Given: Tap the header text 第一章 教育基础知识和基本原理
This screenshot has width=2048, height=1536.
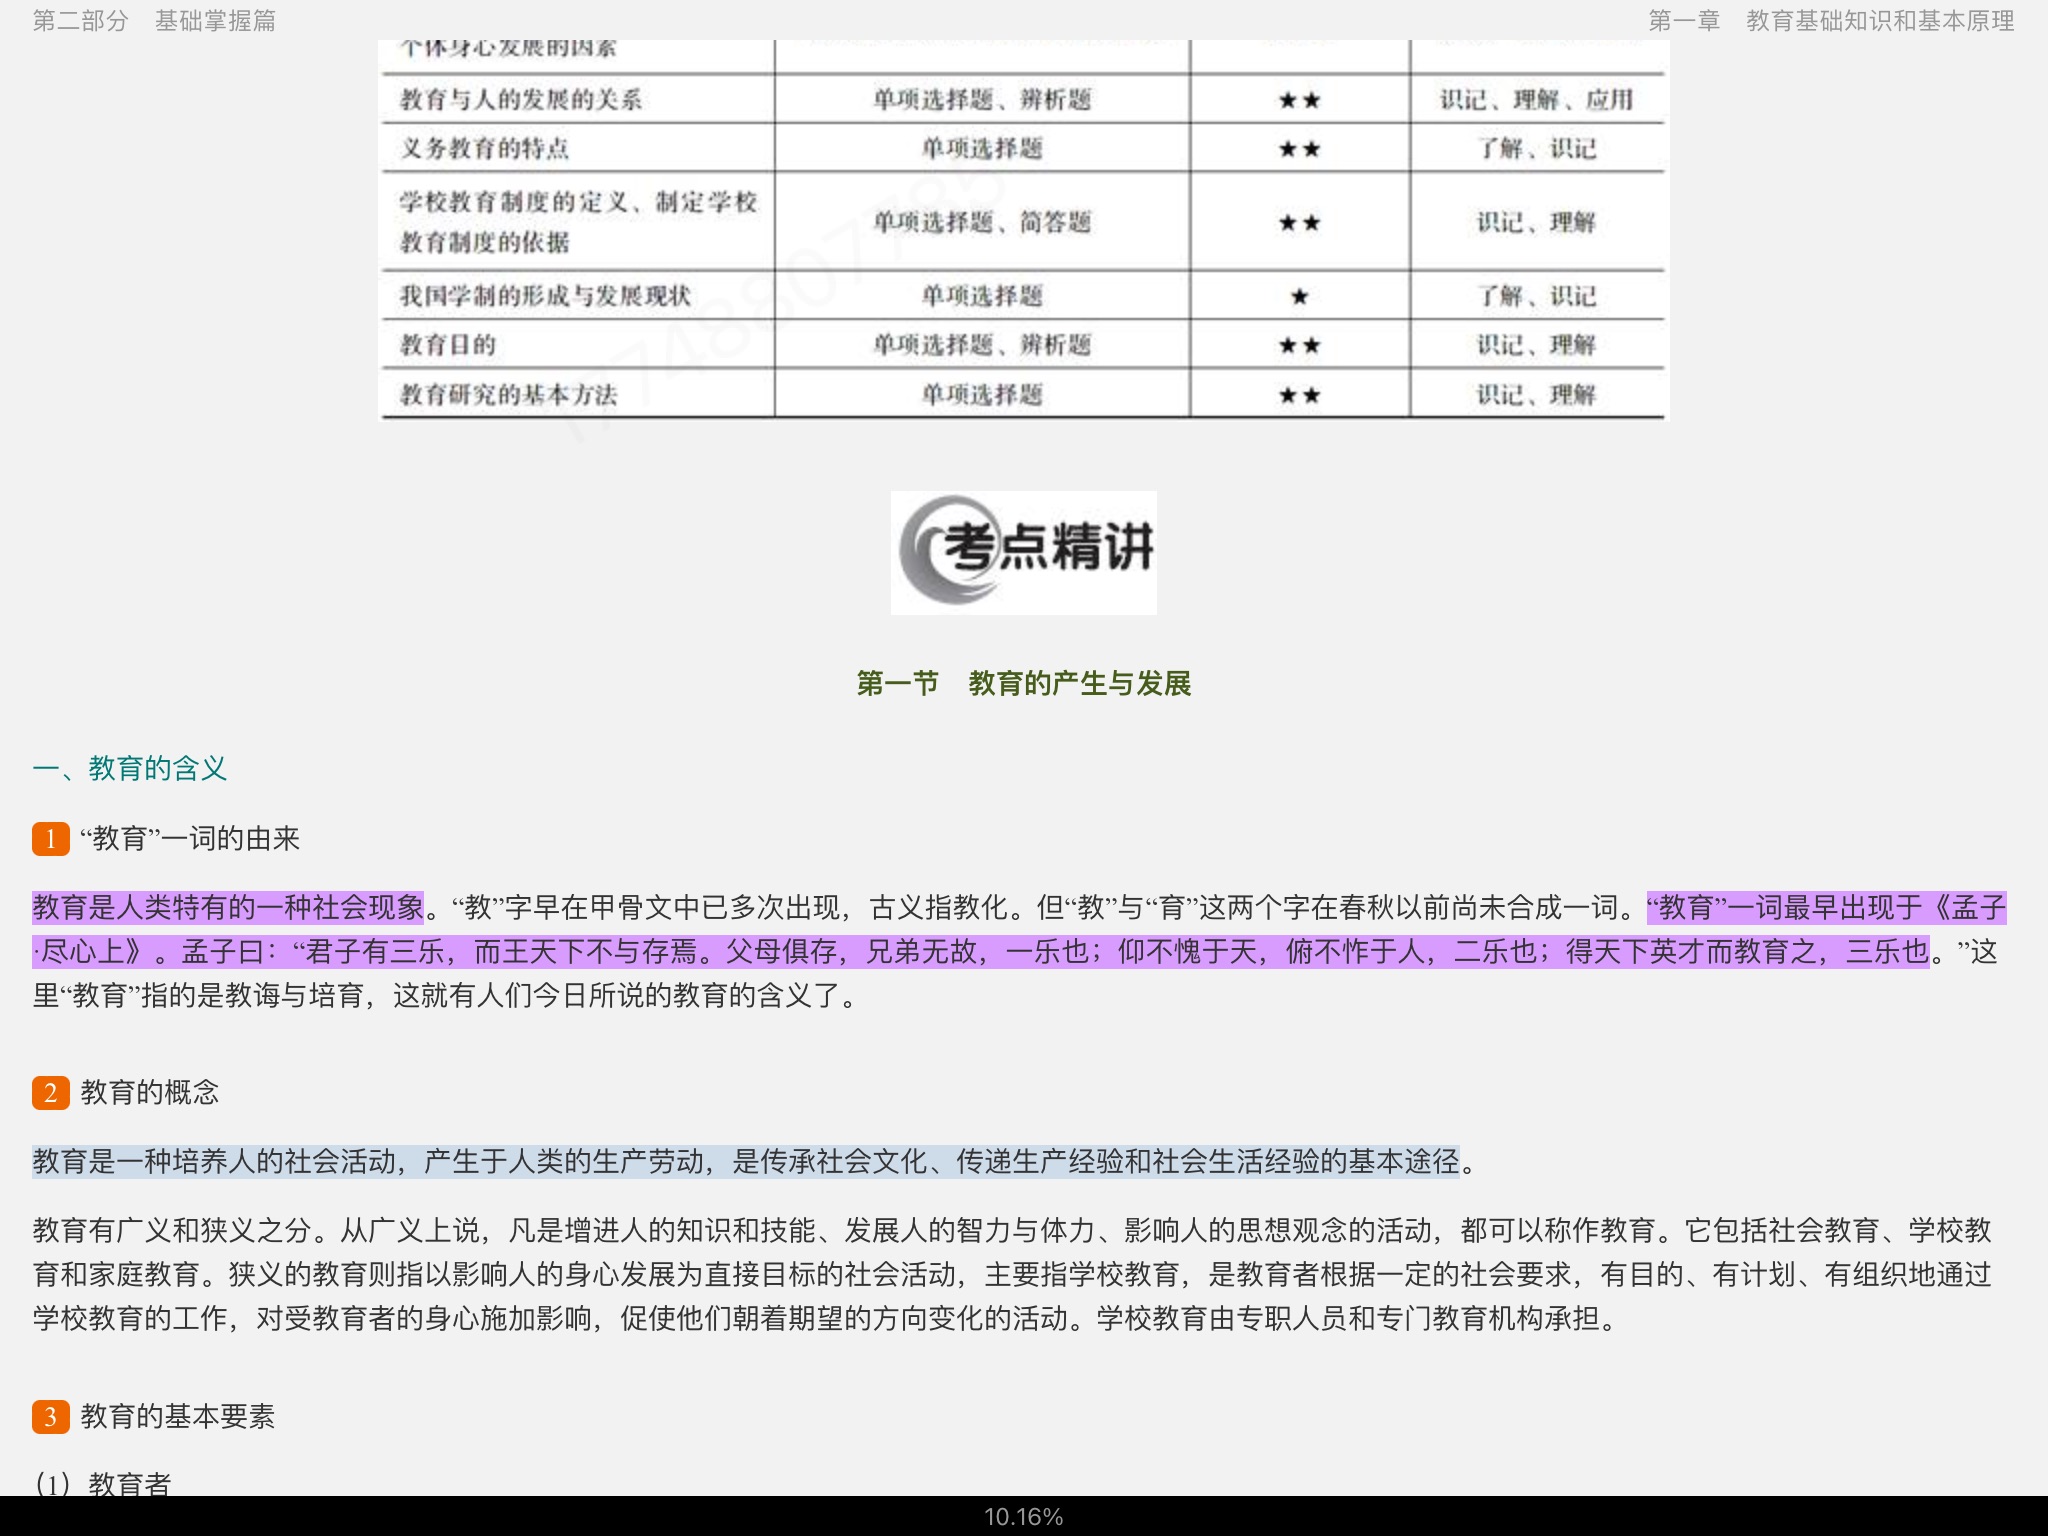Looking at the screenshot, I should [x=1831, y=21].
